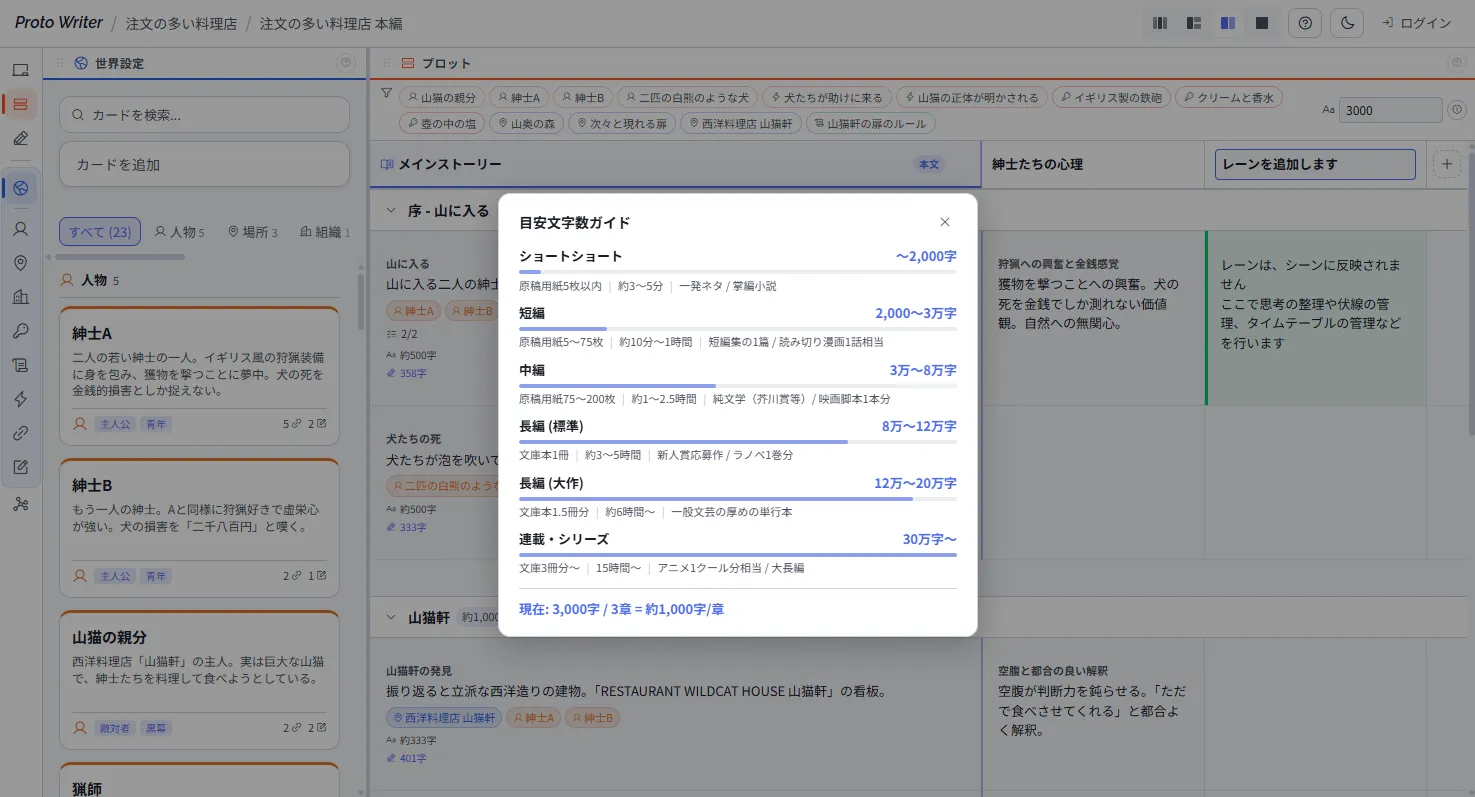Select the globe world-building icon in the sidebar

tap(21, 188)
